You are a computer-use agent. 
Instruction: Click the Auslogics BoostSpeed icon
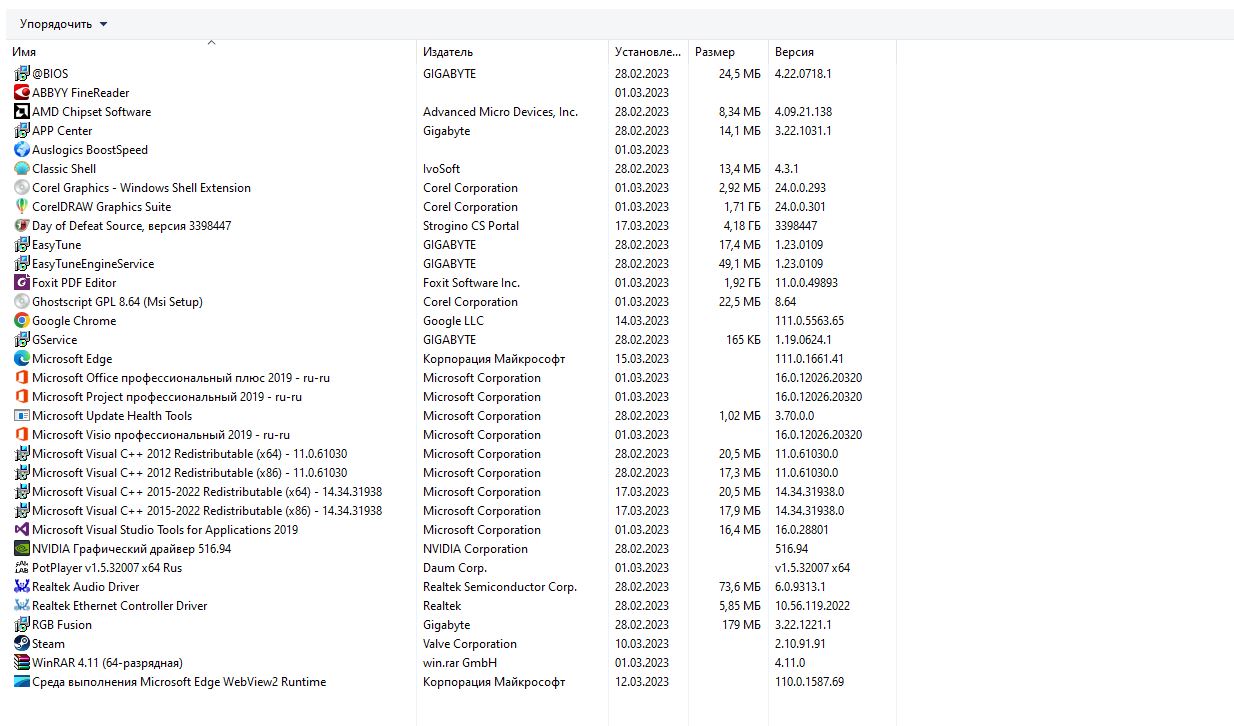tap(22, 149)
